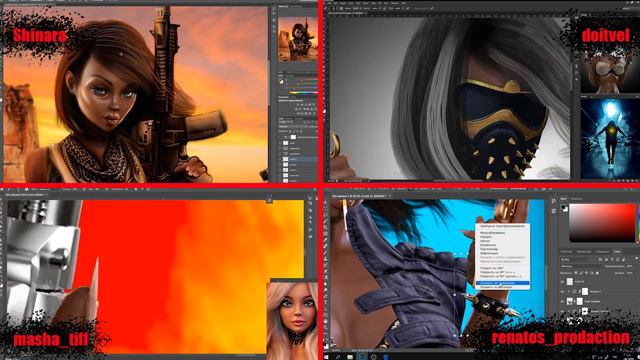
Task: Filter adjustment layers in renatos_prodaction Layers panel
Action: (606, 260)
